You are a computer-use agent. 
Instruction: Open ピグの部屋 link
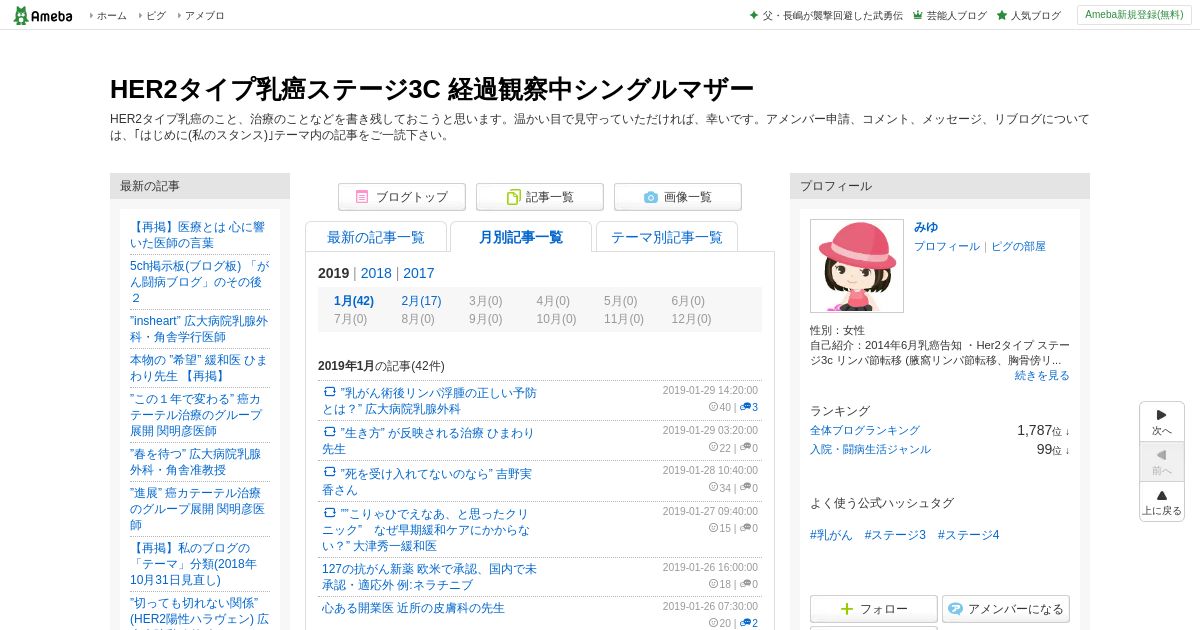coord(1018,246)
